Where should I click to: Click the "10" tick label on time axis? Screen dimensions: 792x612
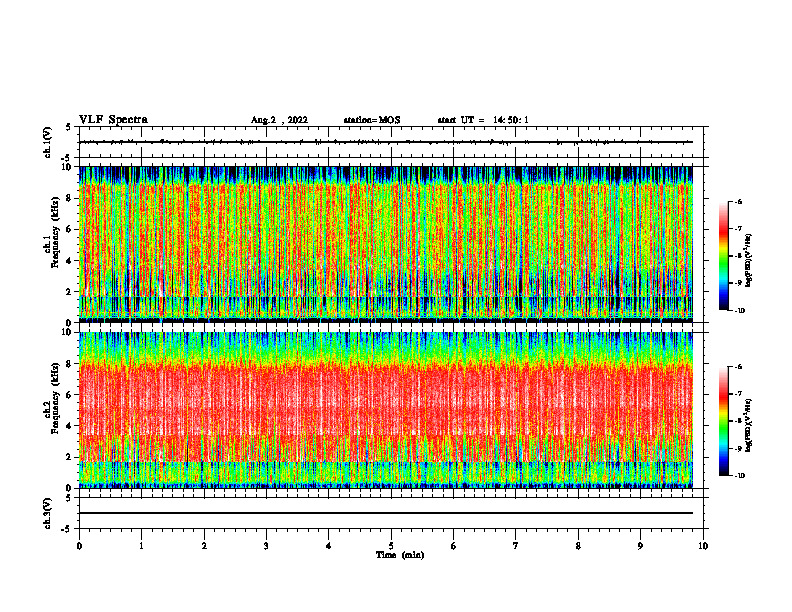703,546
